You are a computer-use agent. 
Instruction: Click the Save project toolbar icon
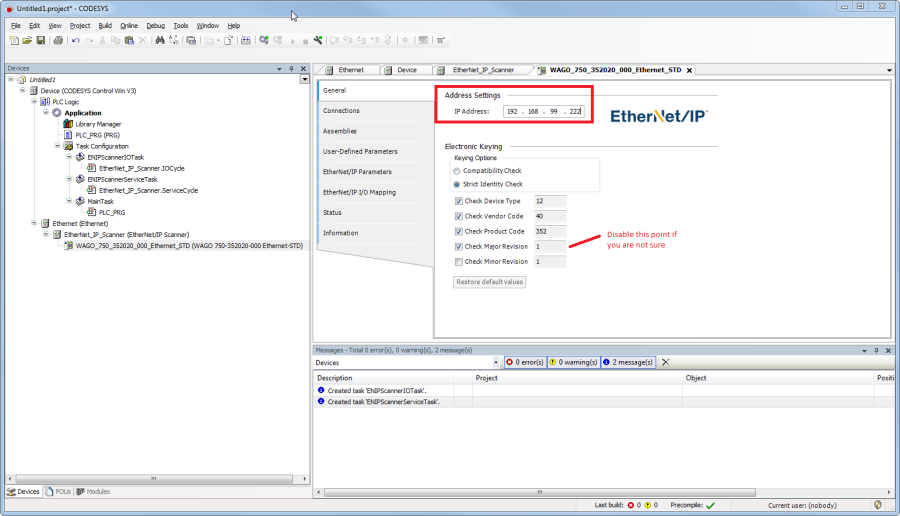41,40
